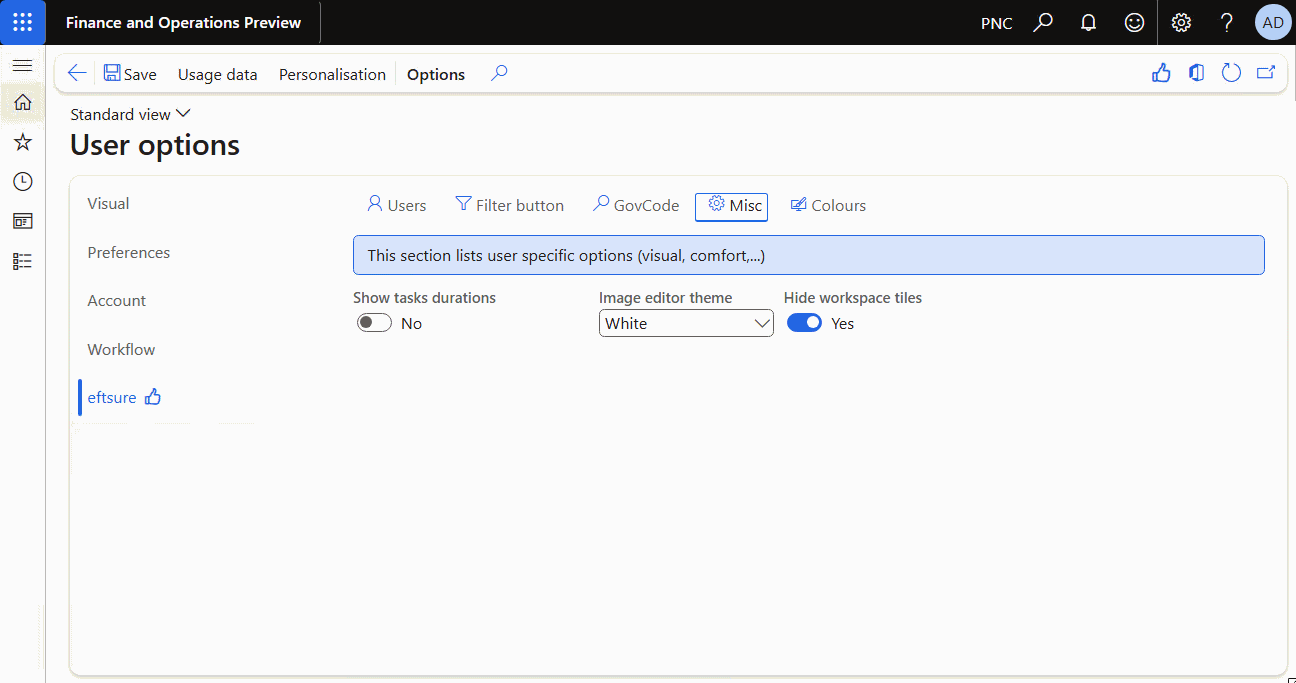Toggle Show tasks durations switch
This screenshot has height=683, width=1296.
coord(374,323)
